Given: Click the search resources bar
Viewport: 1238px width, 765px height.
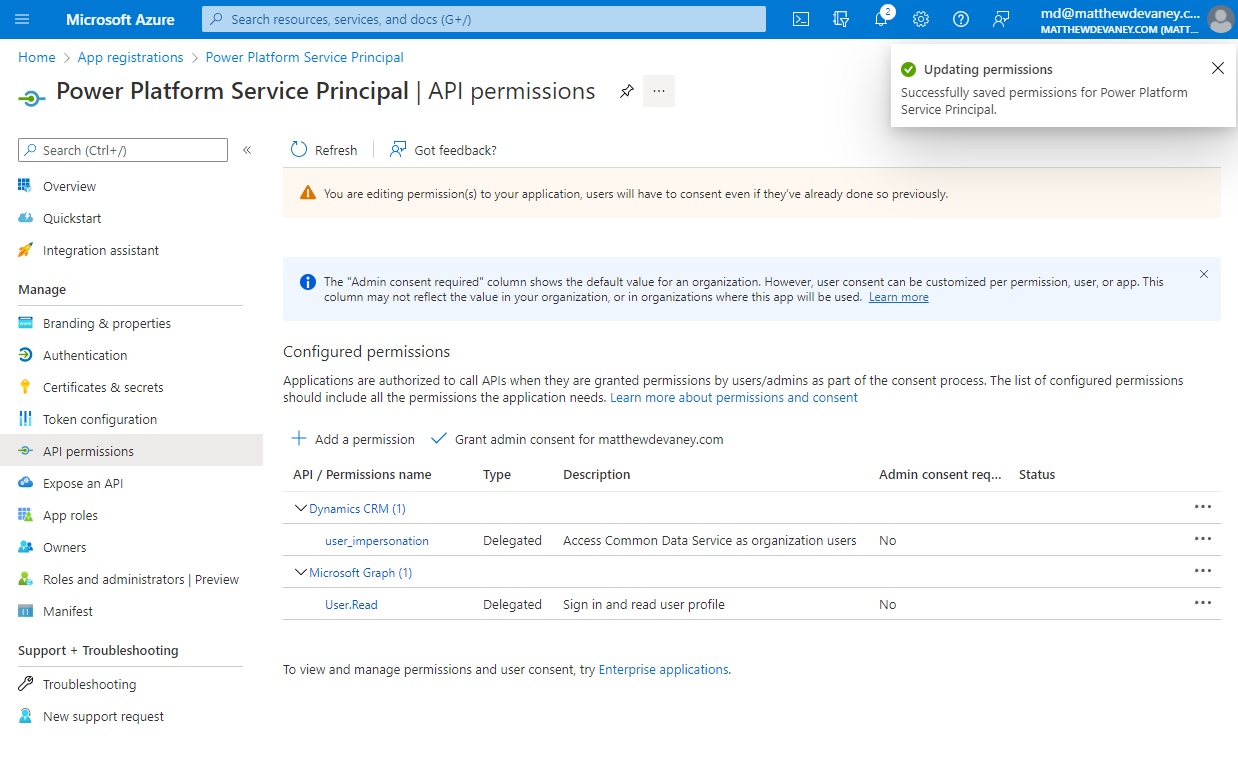Looking at the screenshot, I should [x=483, y=18].
